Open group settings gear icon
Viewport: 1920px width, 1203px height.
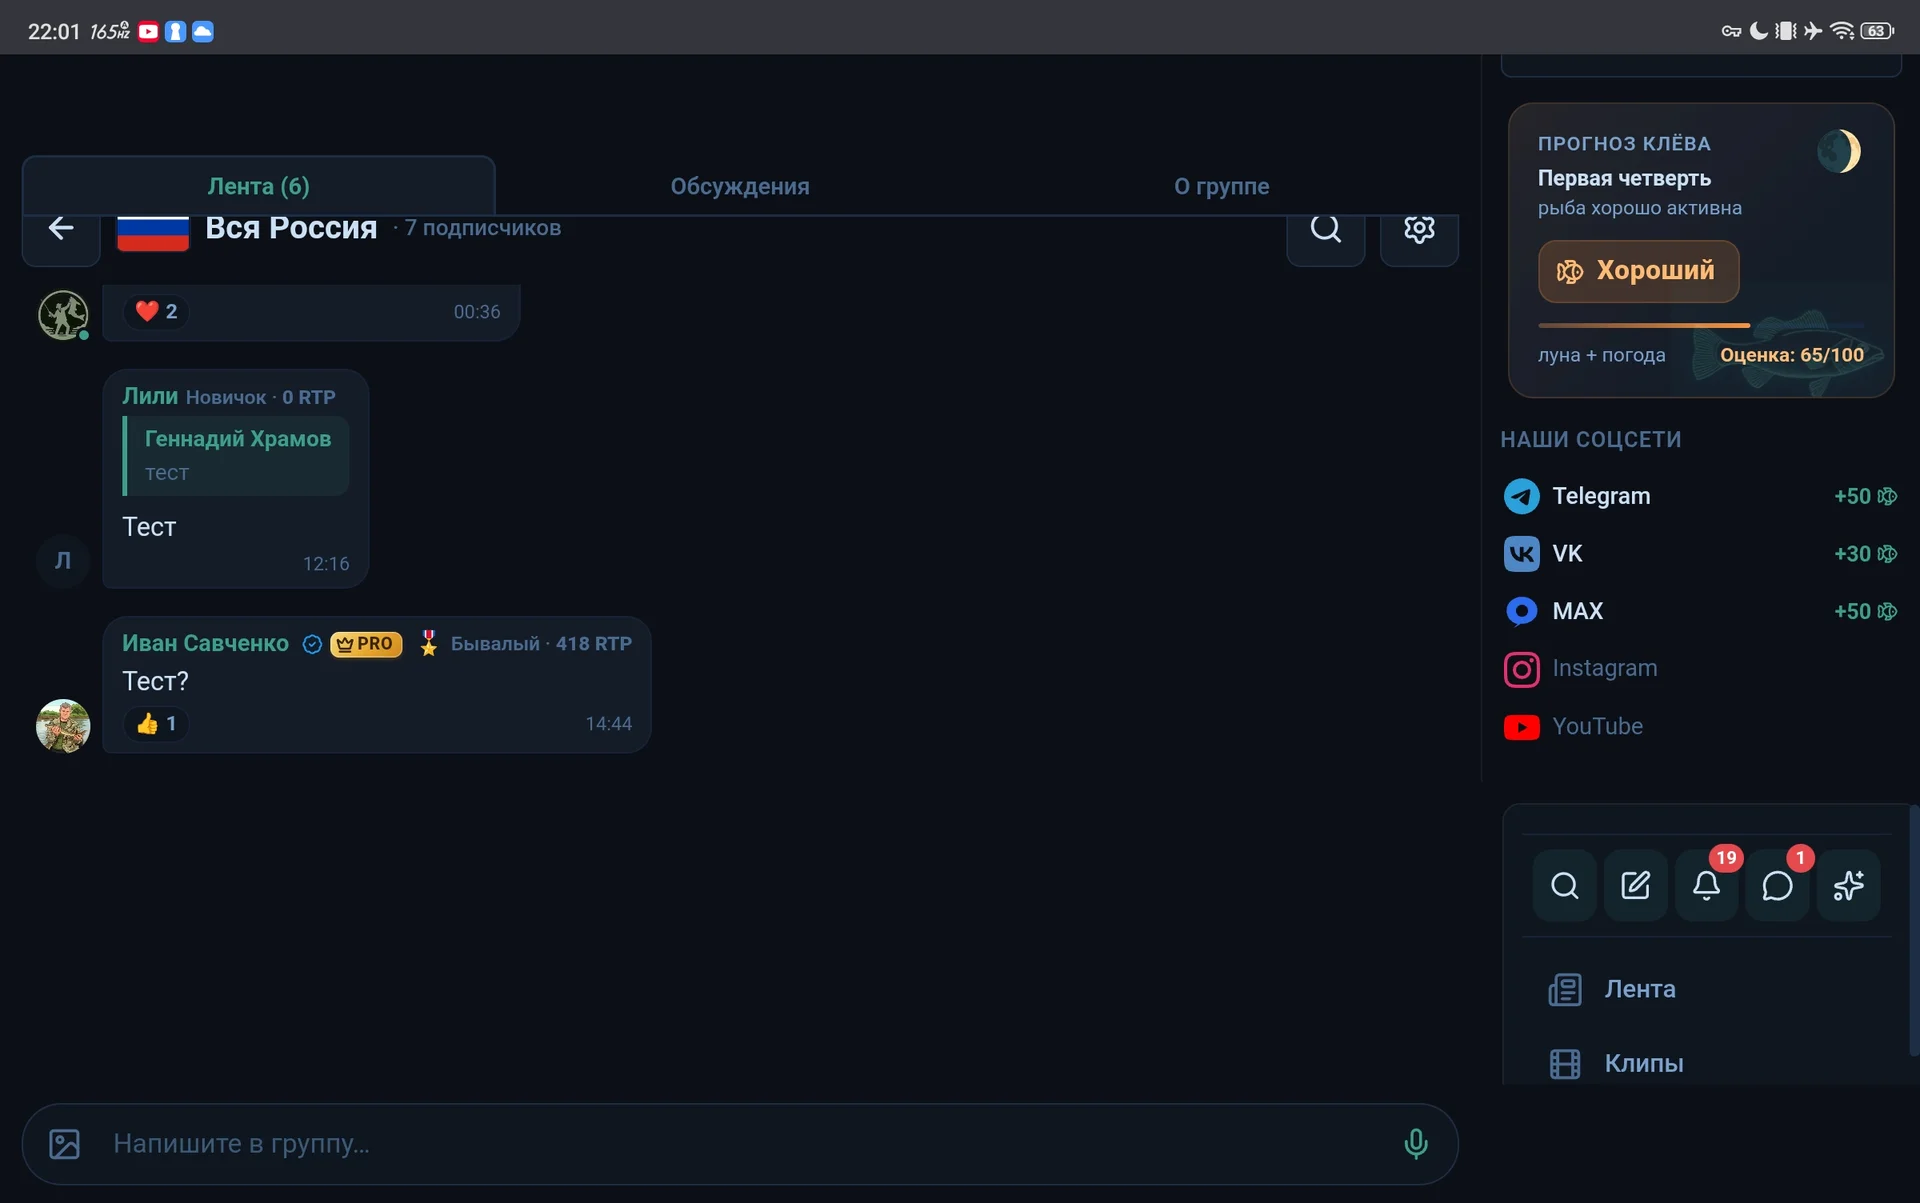[x=1419, y=230]
